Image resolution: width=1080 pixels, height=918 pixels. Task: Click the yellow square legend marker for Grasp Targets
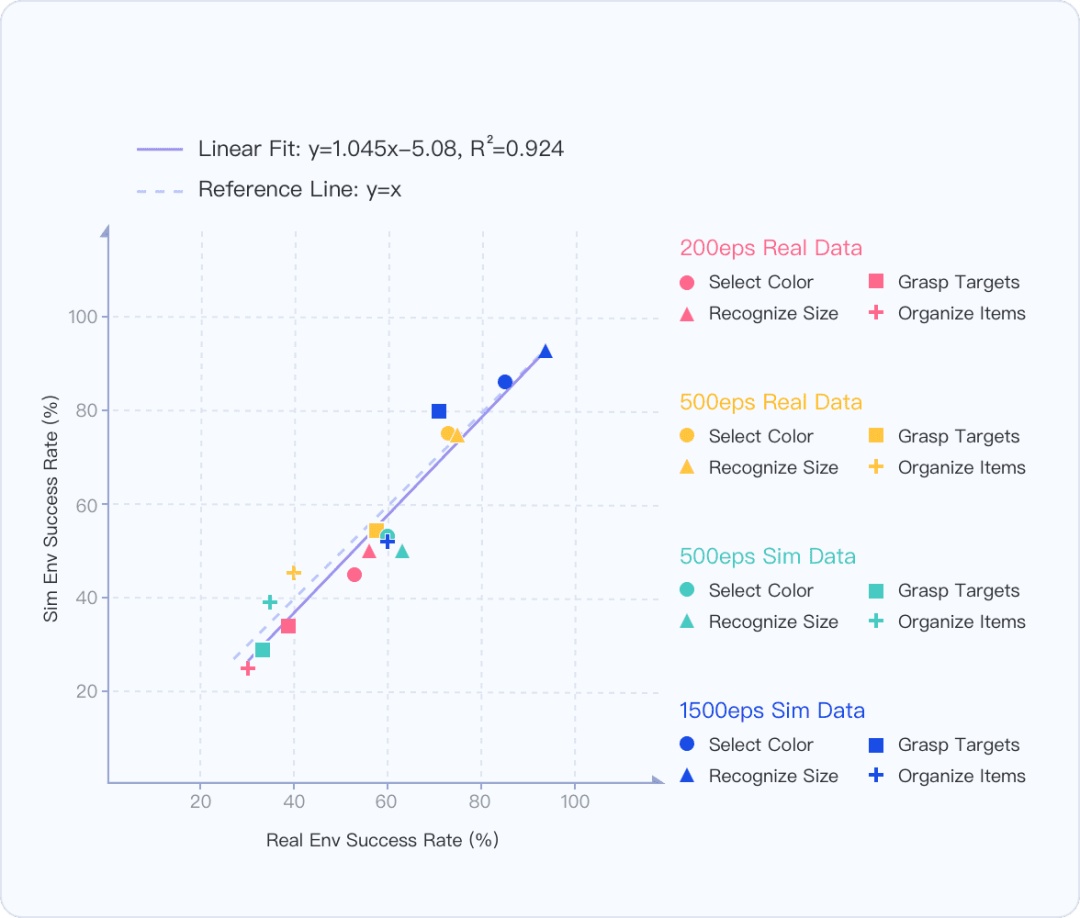coord(876,436)
